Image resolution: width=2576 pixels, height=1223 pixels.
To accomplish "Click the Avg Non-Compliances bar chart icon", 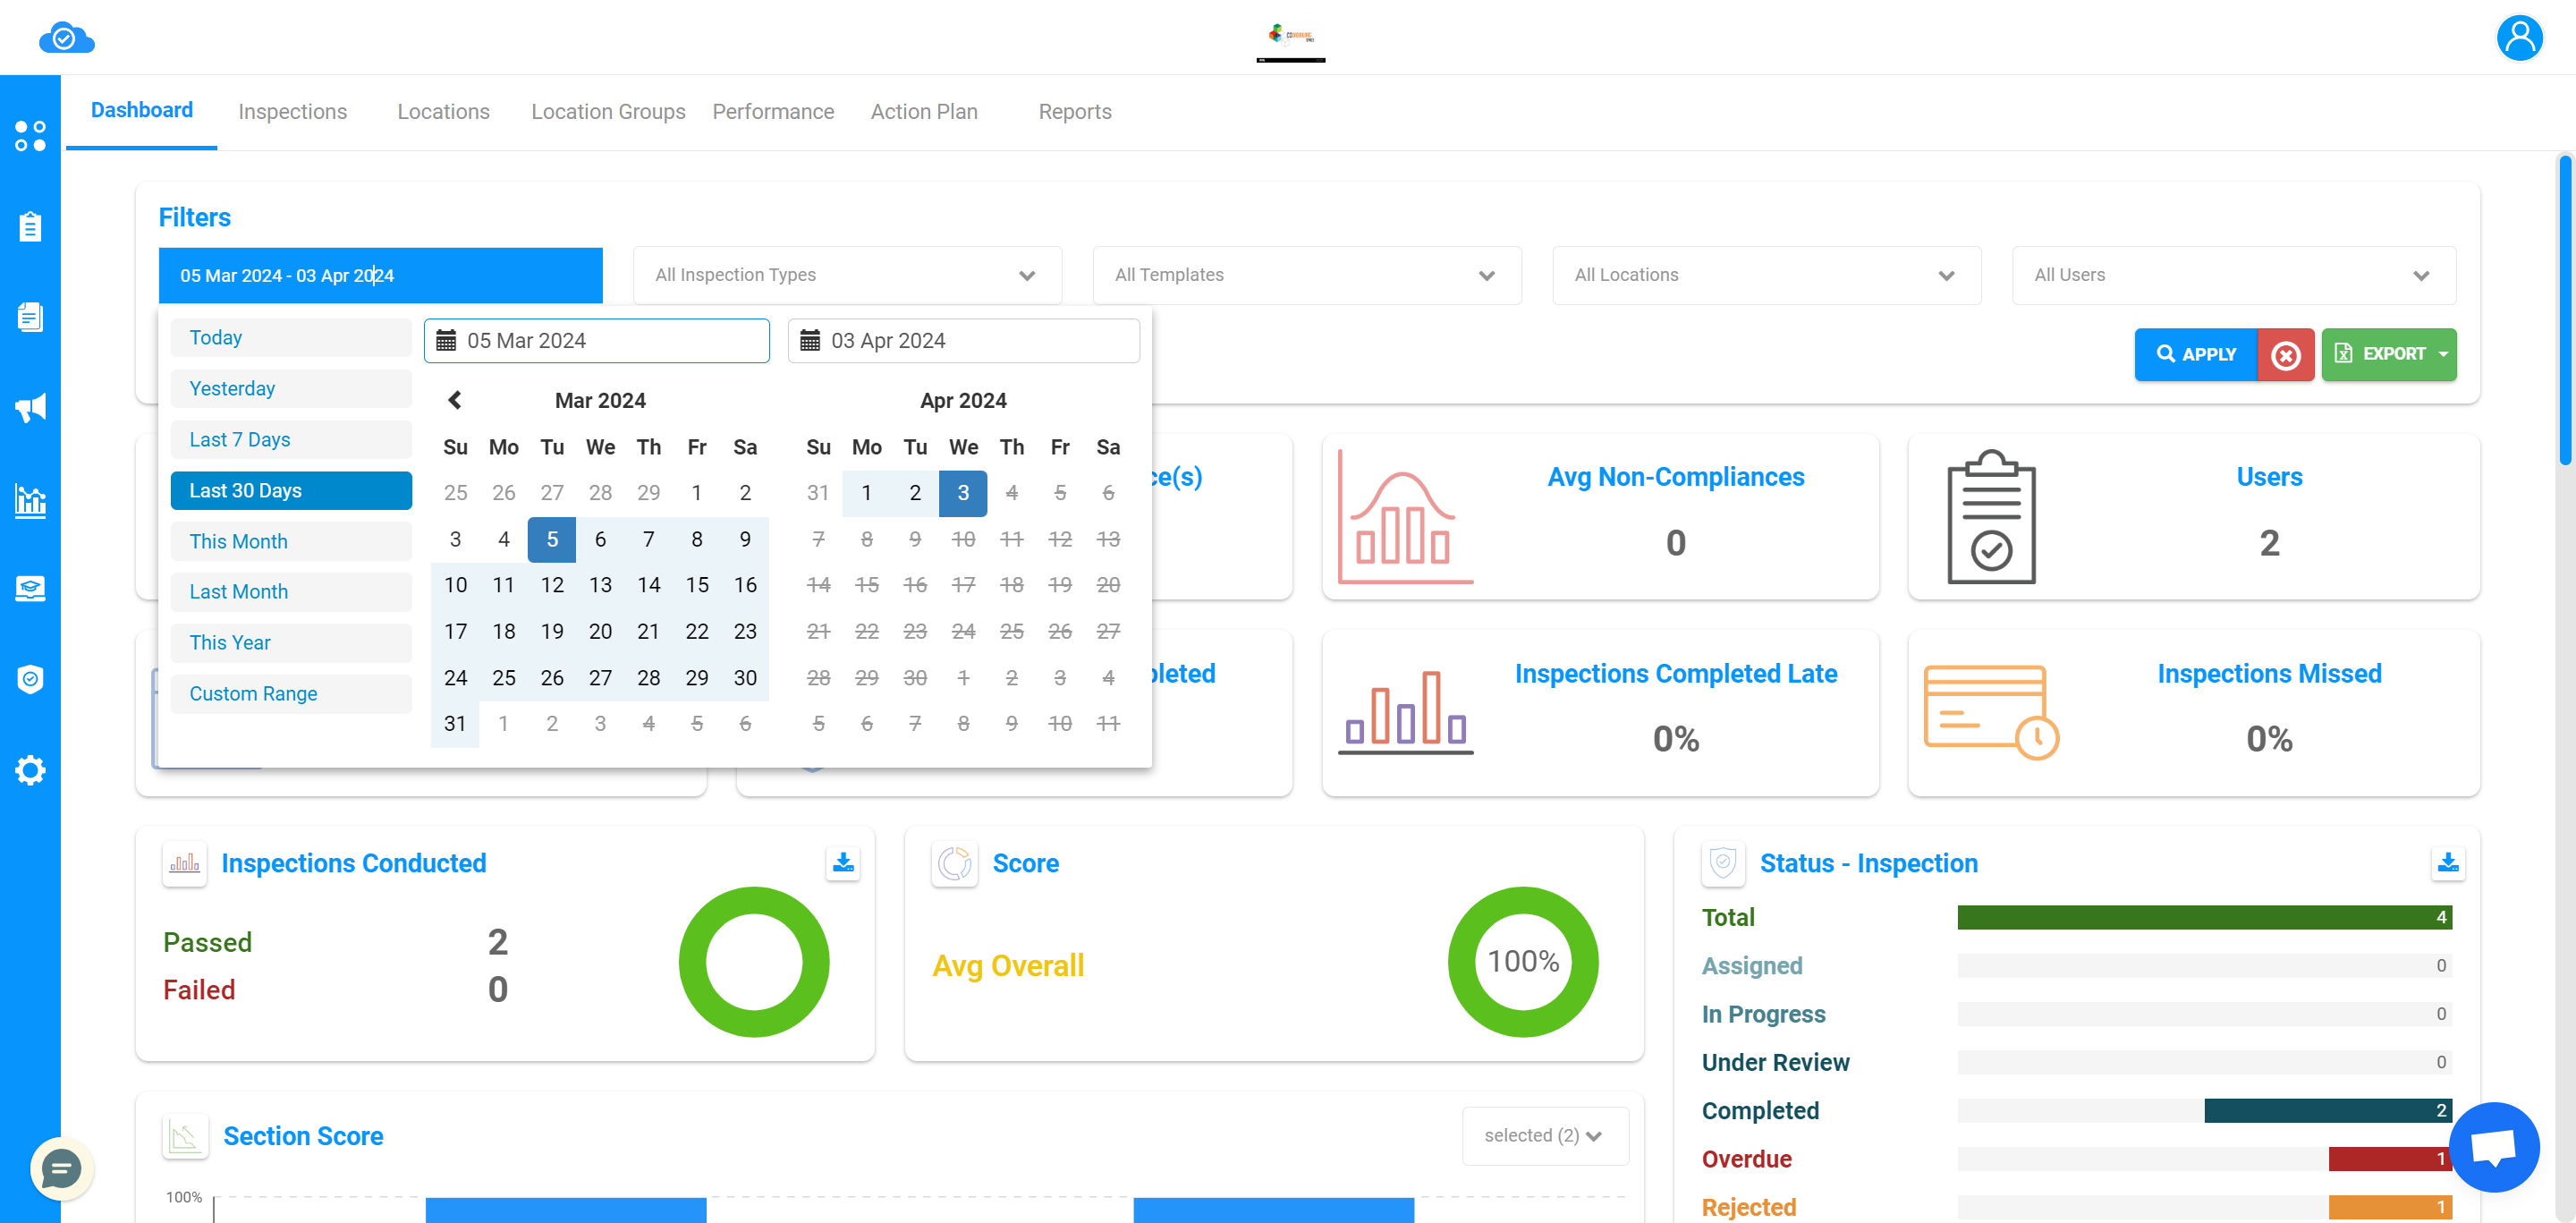I will pyautogui.click(x=1403, y=520).
